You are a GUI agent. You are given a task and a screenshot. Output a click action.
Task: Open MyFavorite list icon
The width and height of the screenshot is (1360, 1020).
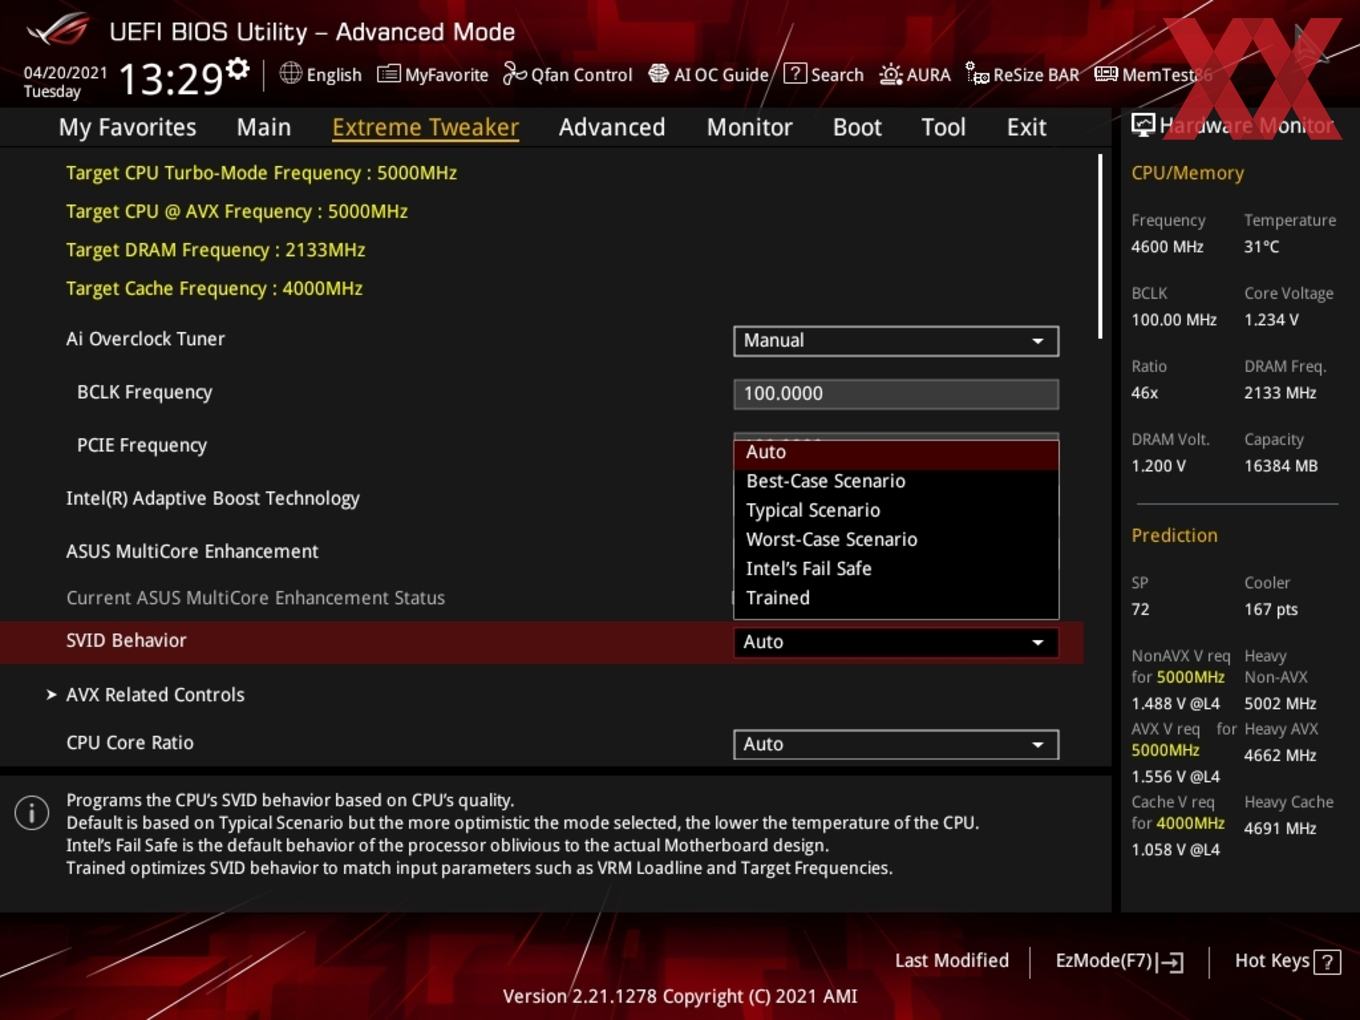(388, 74)
